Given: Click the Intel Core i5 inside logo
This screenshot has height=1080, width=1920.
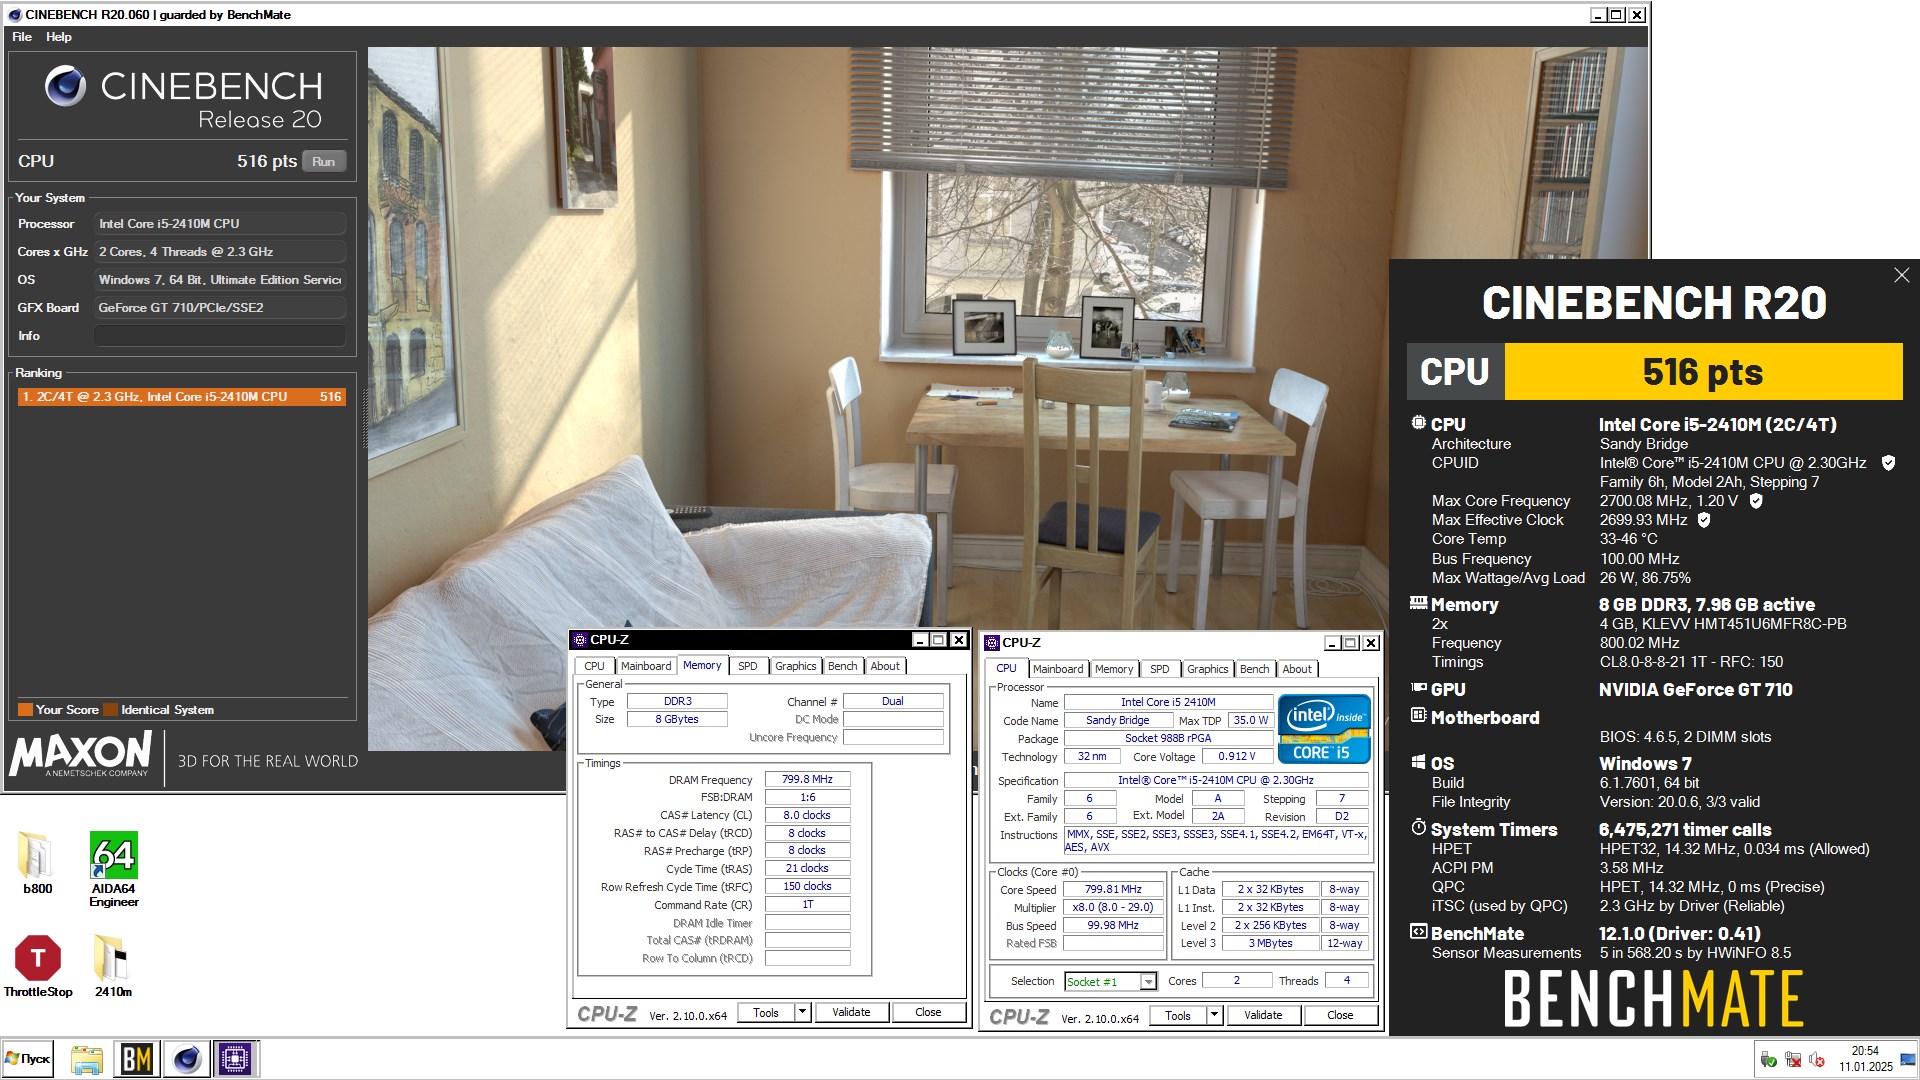Looking at the screenshot, I should [1324, 729].
